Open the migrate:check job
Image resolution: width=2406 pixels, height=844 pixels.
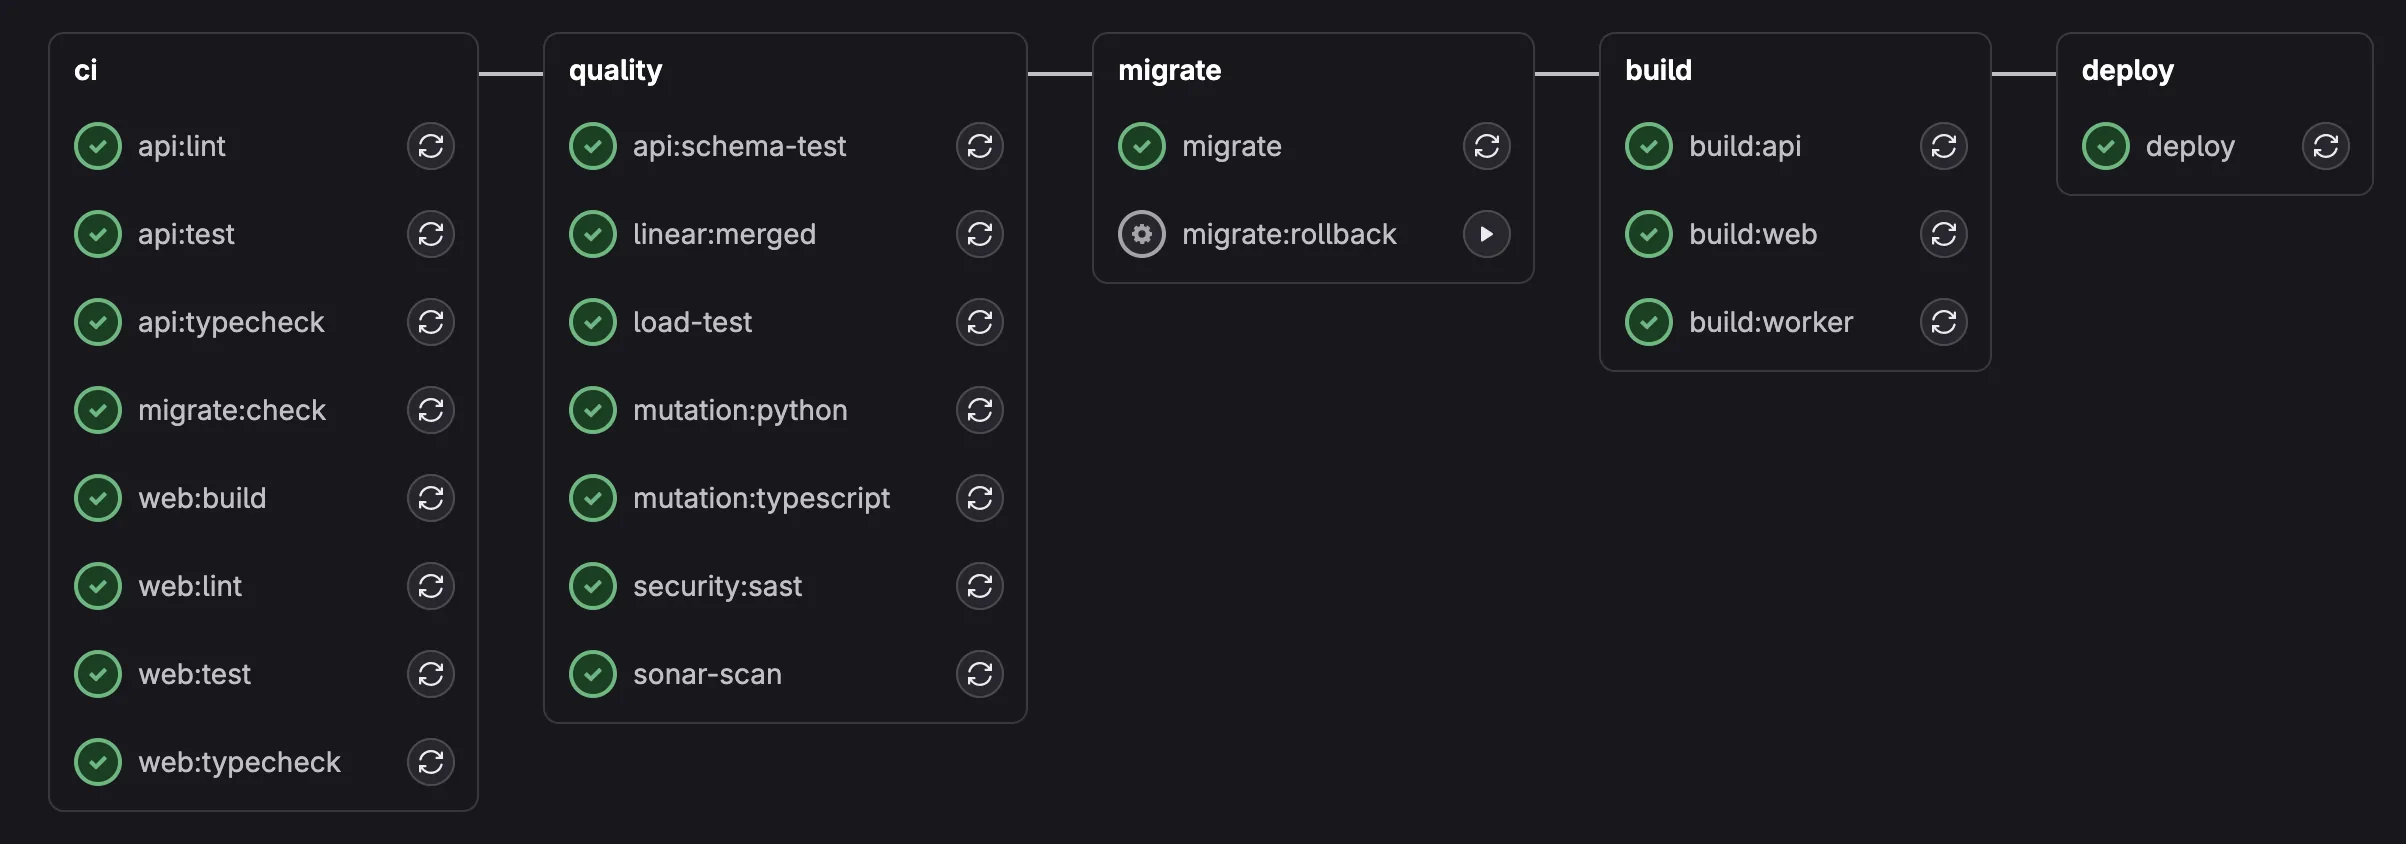pos(232,410)
